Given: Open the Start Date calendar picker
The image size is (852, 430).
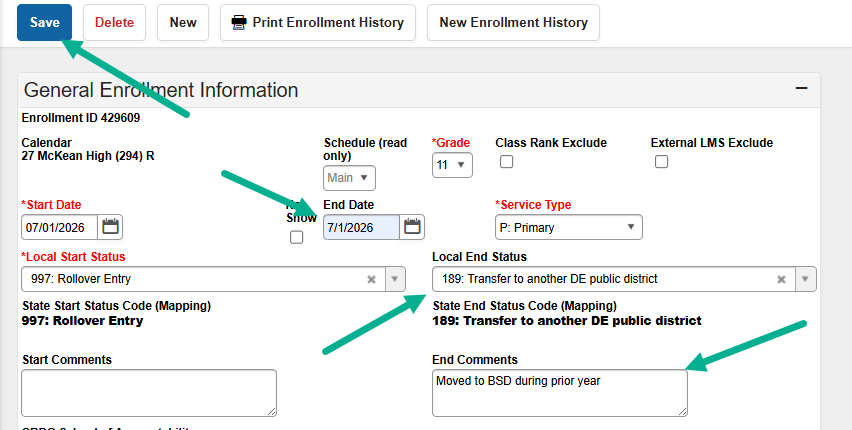Looking at the screenshot, I should (110, 227).
